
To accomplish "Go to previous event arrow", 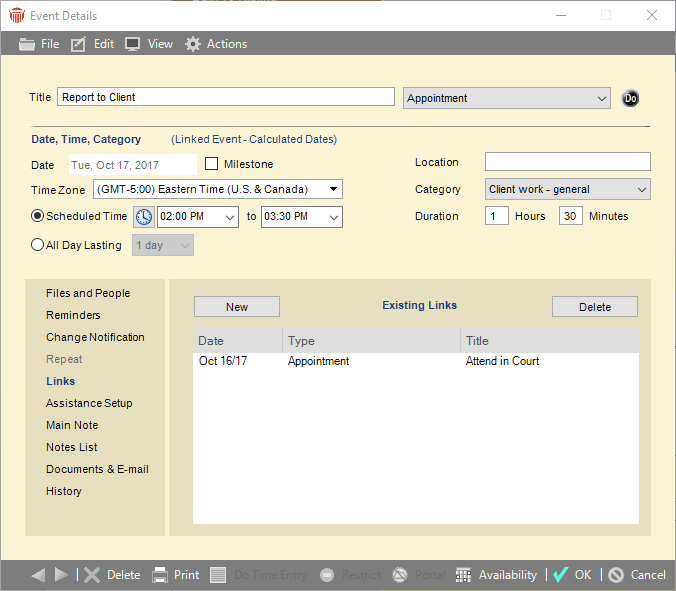I will pos(38,575).
